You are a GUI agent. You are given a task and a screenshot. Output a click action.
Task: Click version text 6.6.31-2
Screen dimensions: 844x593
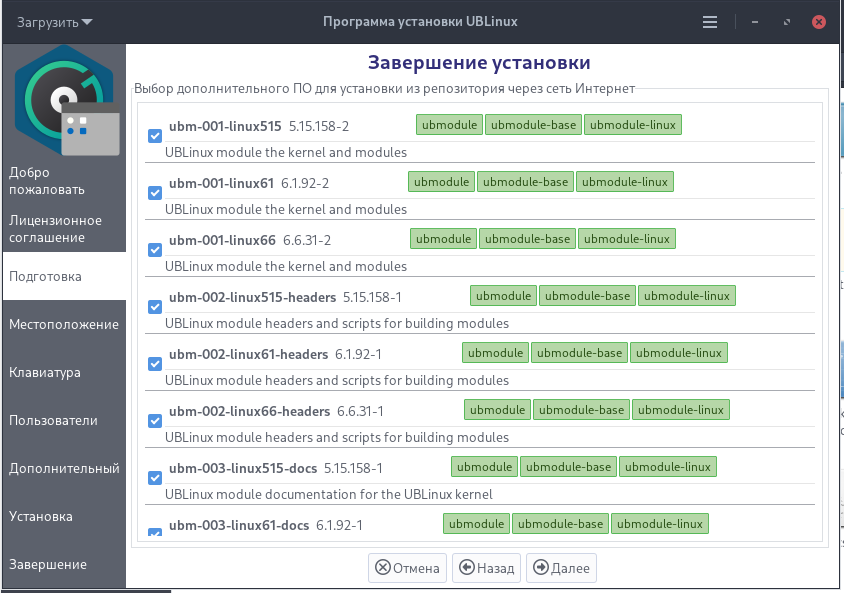coord(307,241)
